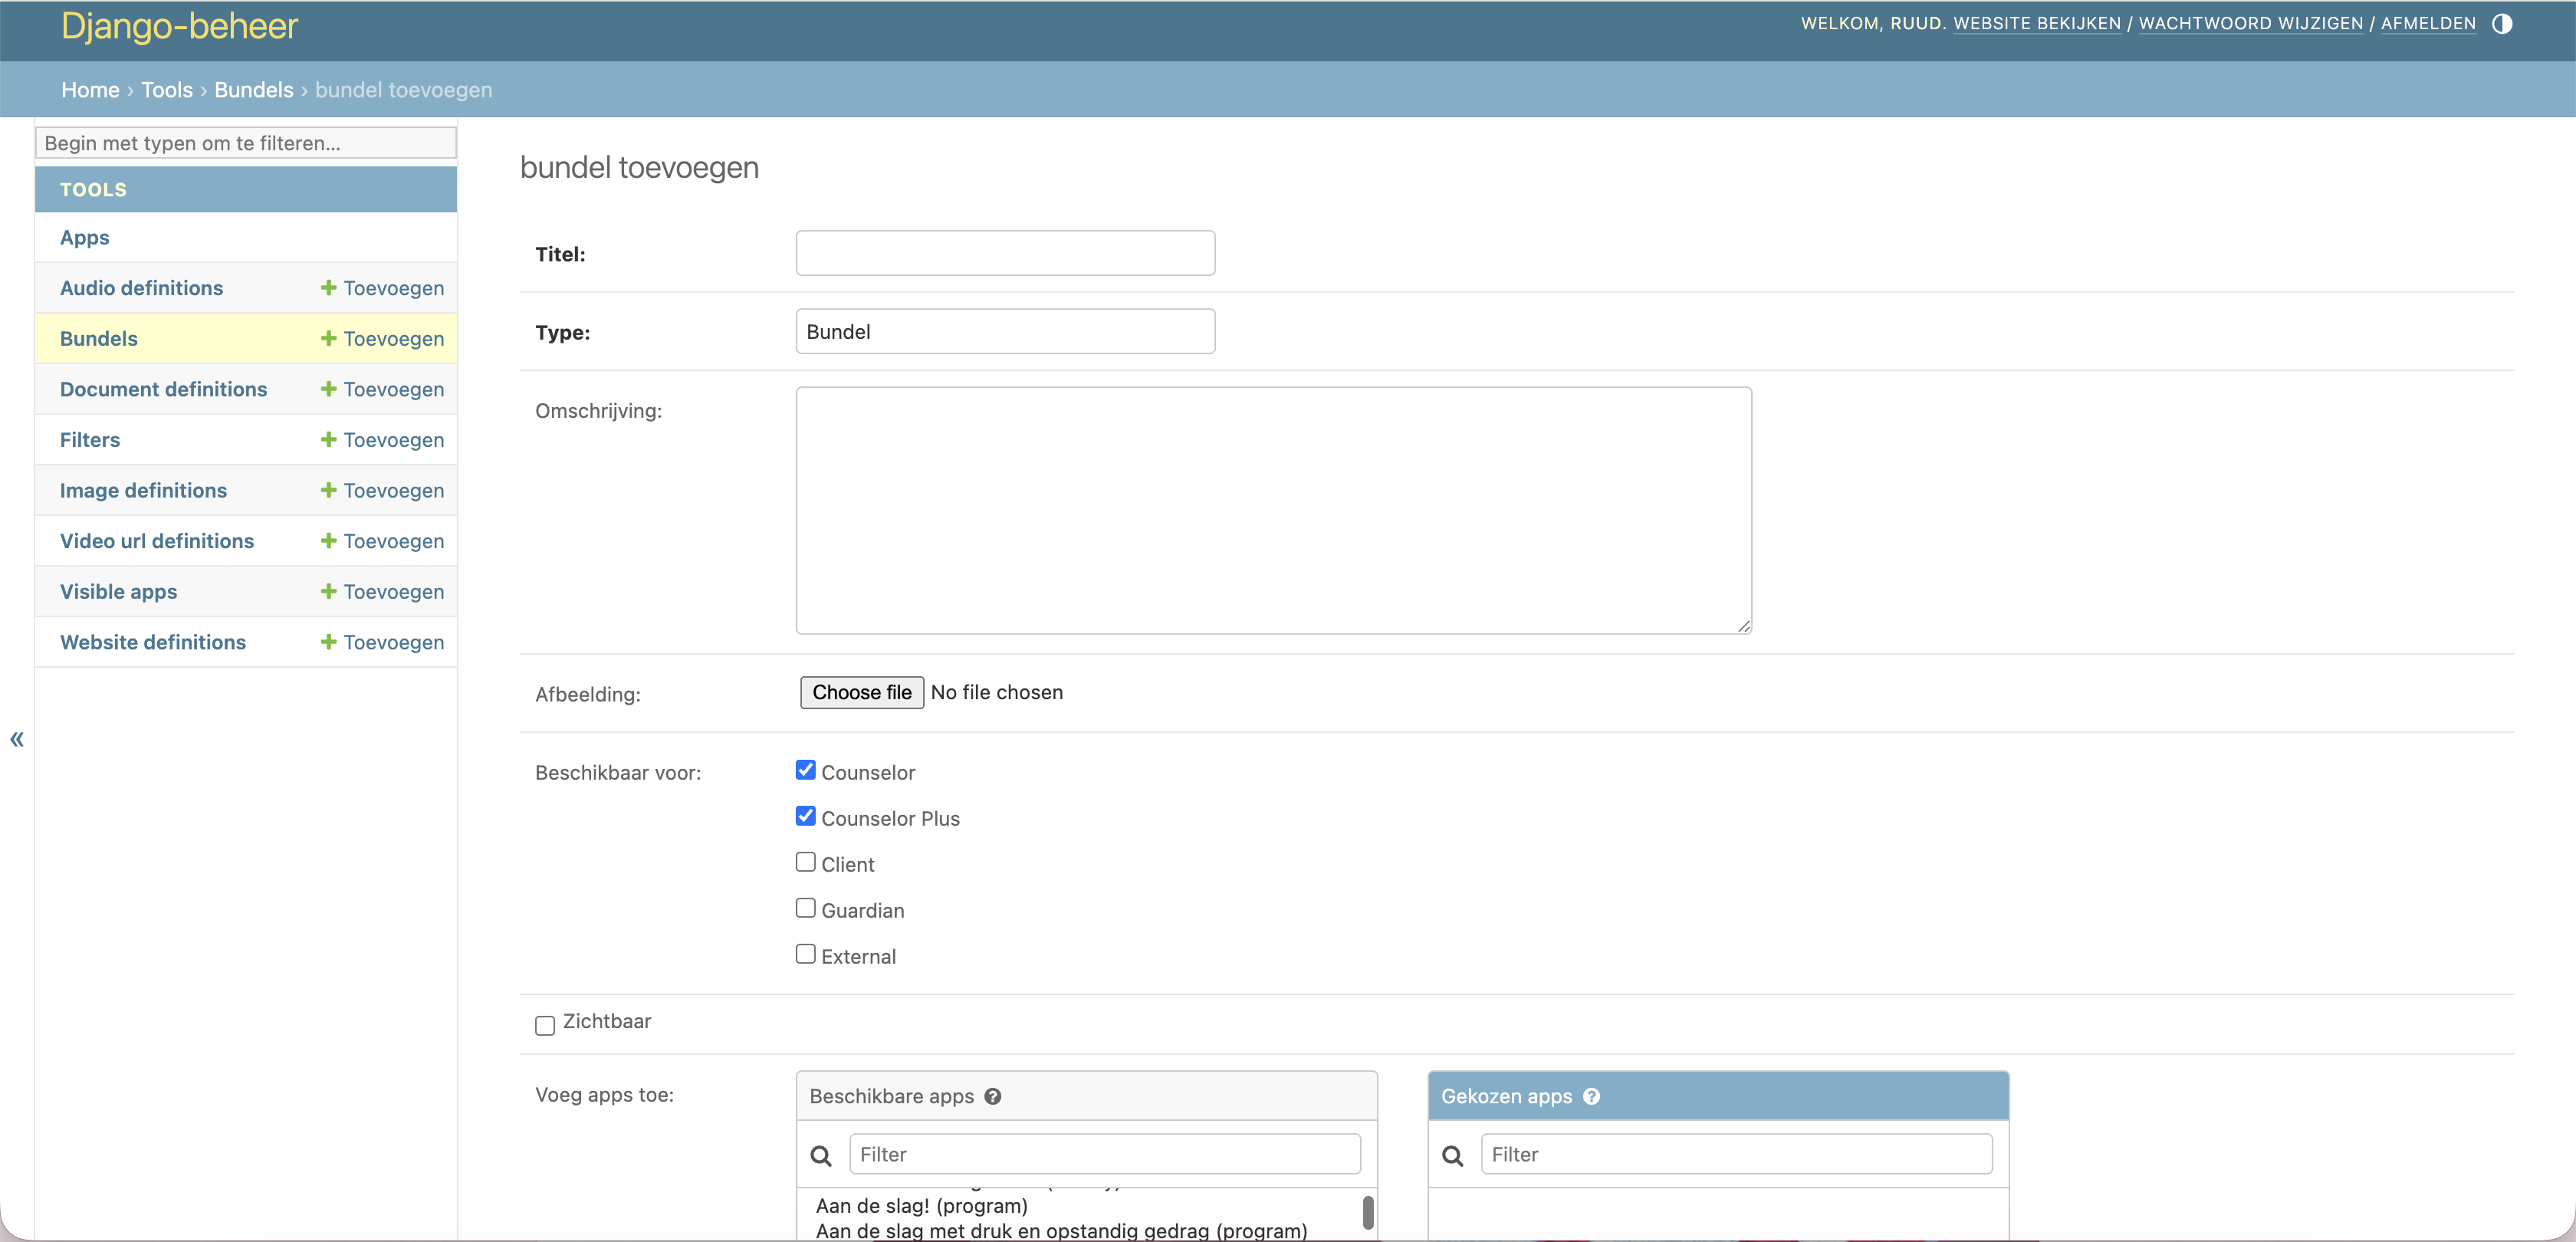Viewport: 2576px width, 1242px height.
Task: Check the Zichtbaar checkbox
Action: click(545, 1025)
